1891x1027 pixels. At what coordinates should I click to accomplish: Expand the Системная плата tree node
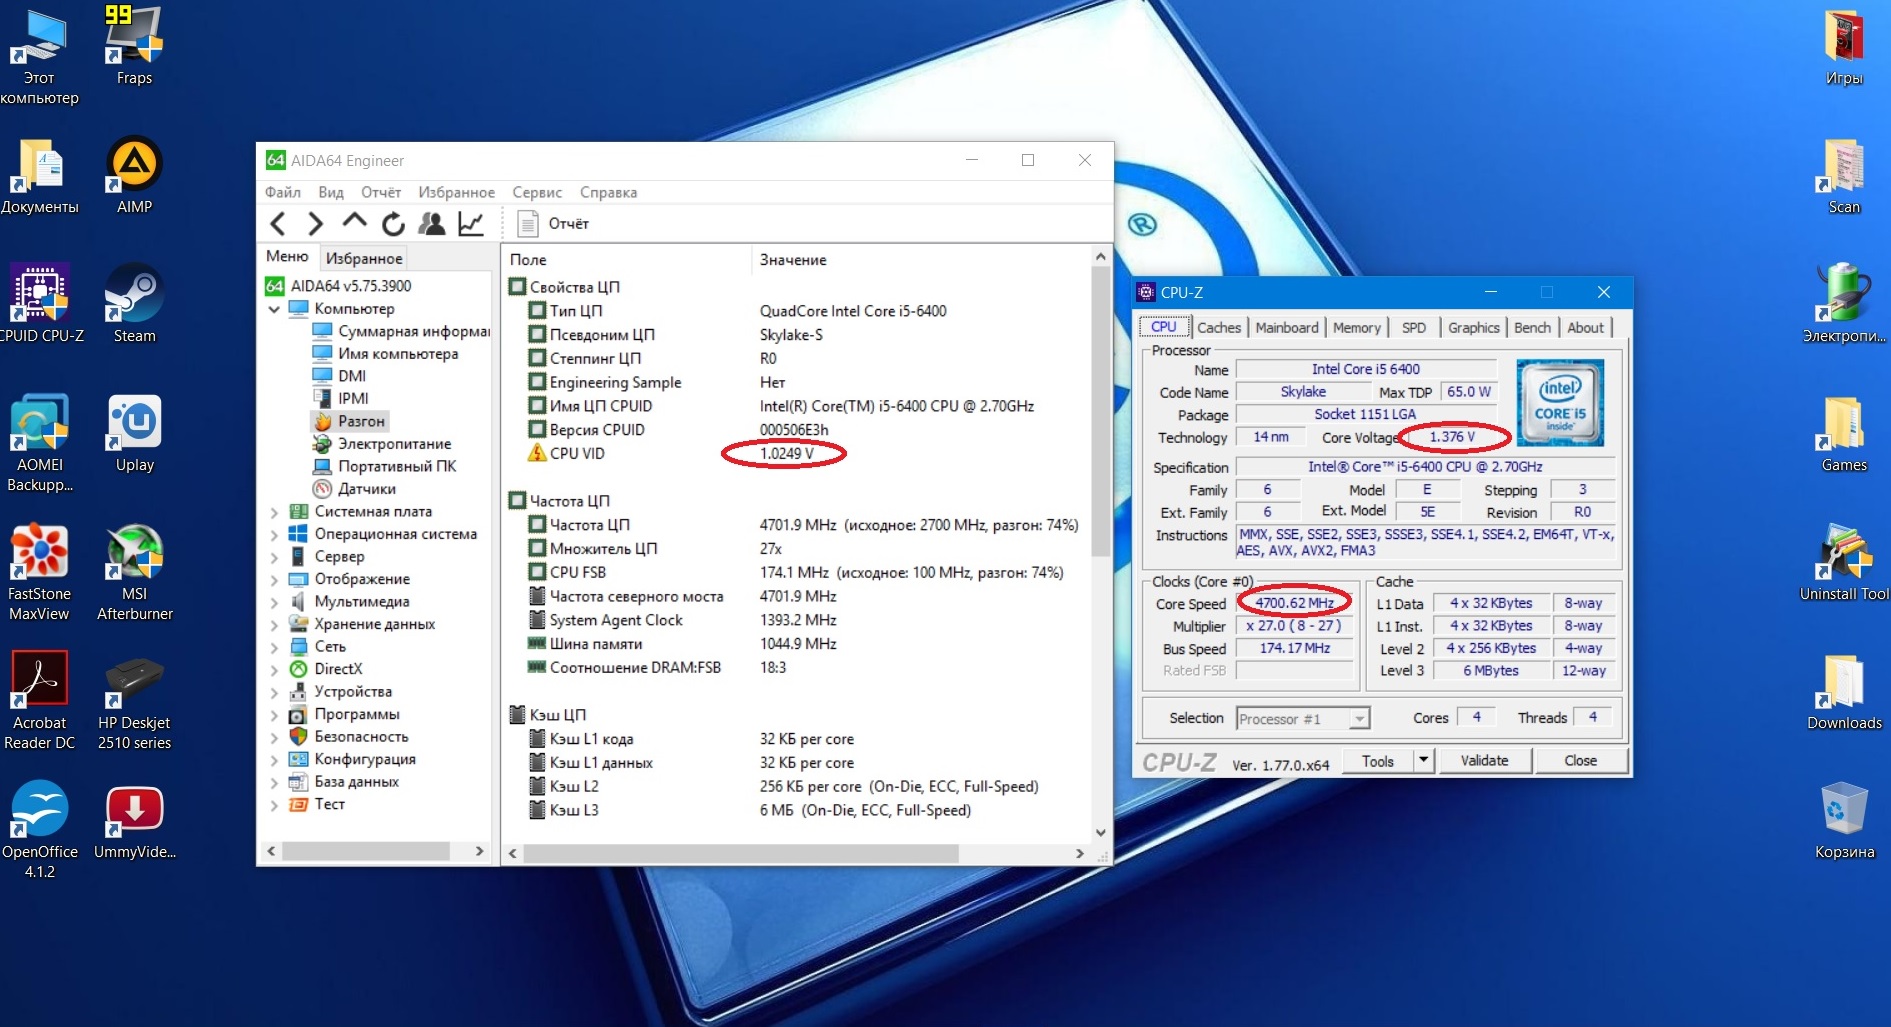click(x=274, y=512)
